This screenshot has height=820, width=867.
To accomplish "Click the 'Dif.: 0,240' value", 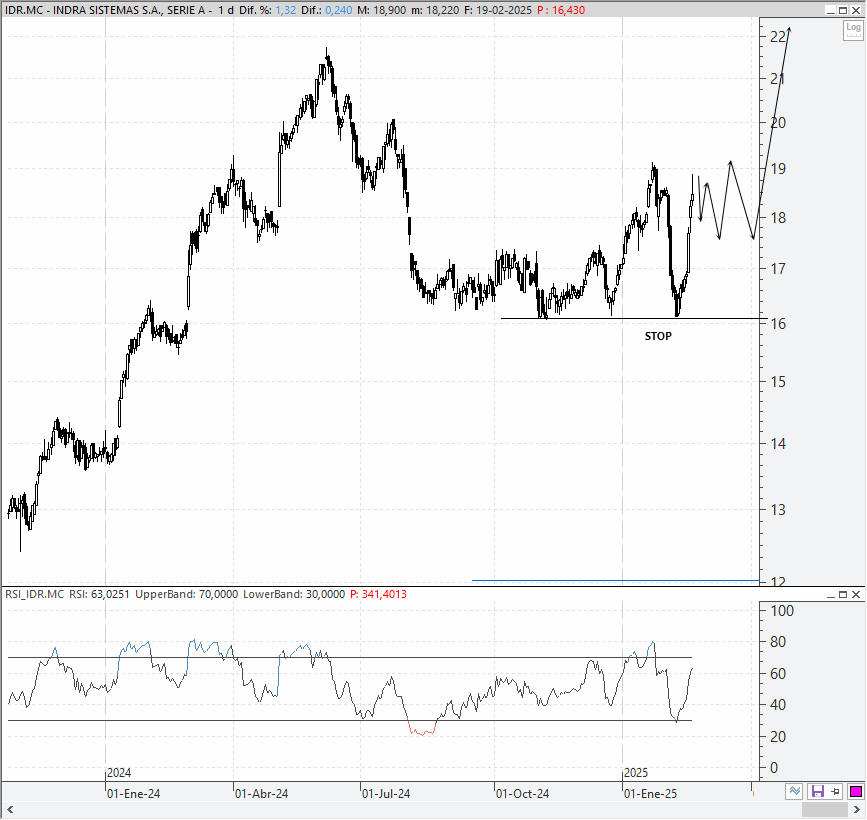I will tap(326, 10).
